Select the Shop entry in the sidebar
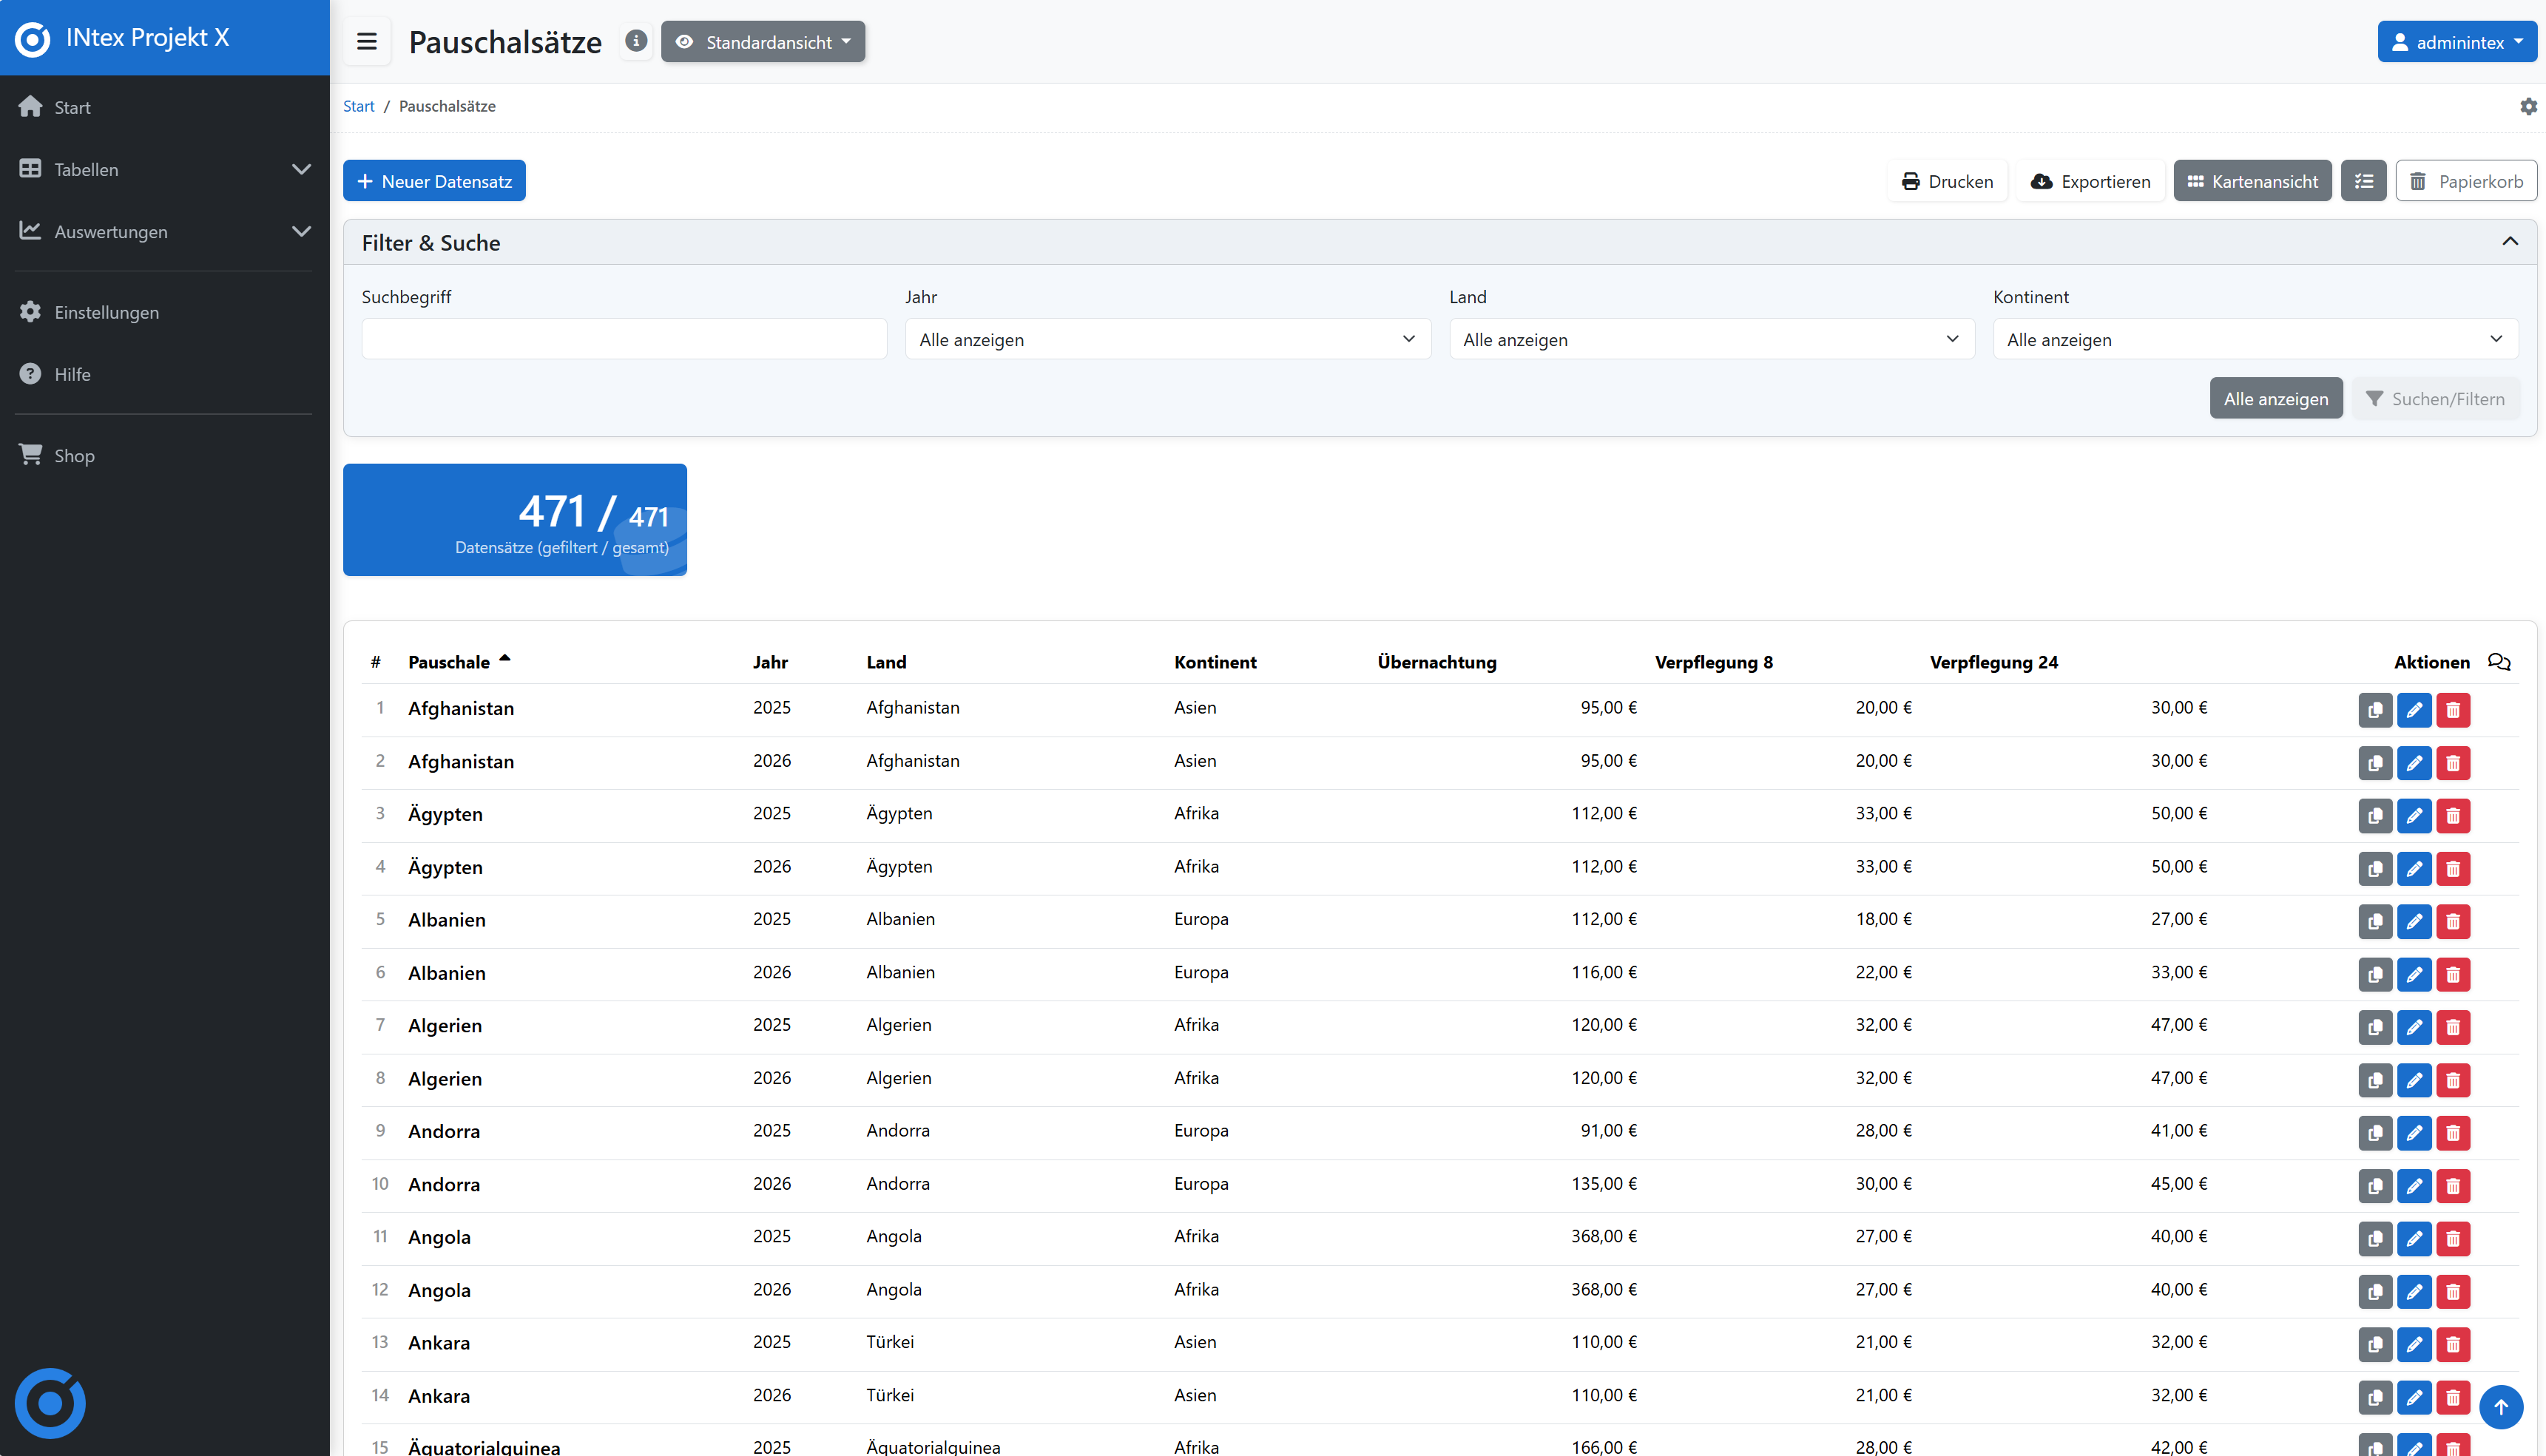 (74, 455)
